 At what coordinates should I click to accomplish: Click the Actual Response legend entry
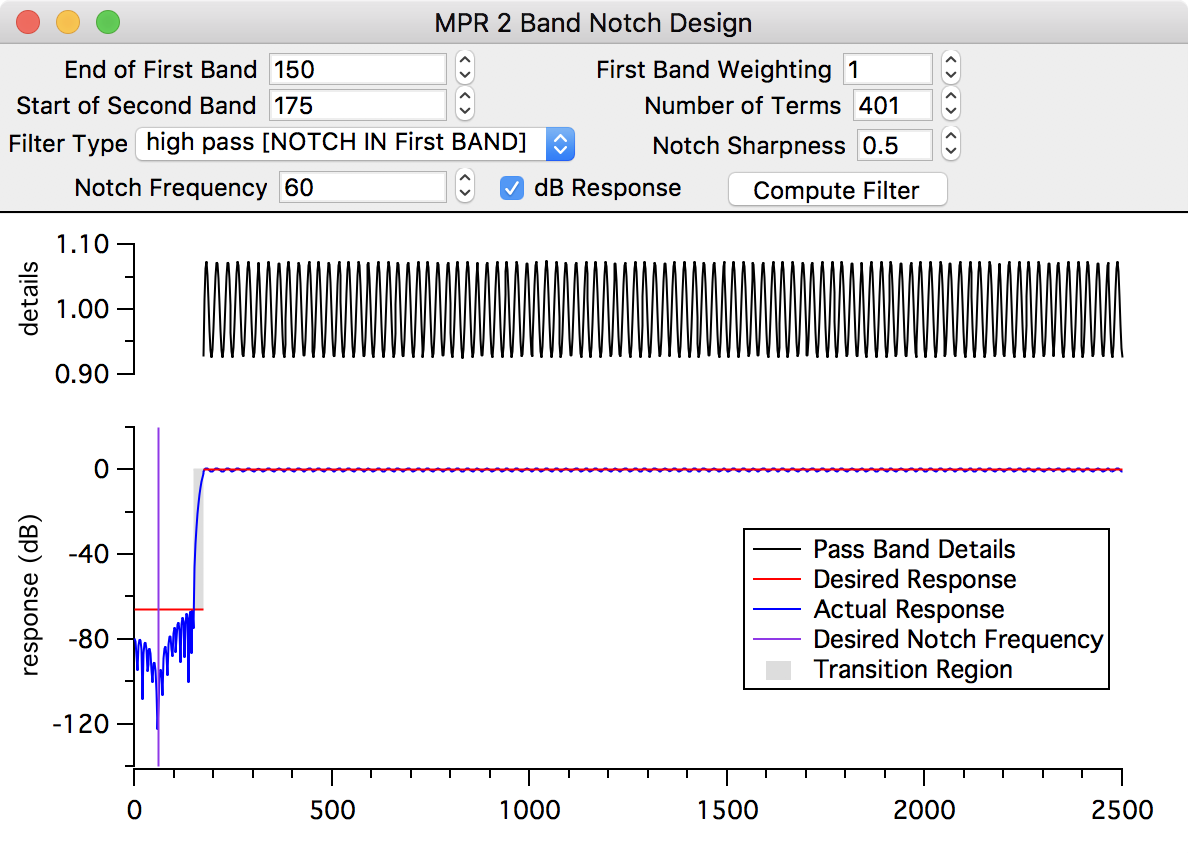(908, 610)
